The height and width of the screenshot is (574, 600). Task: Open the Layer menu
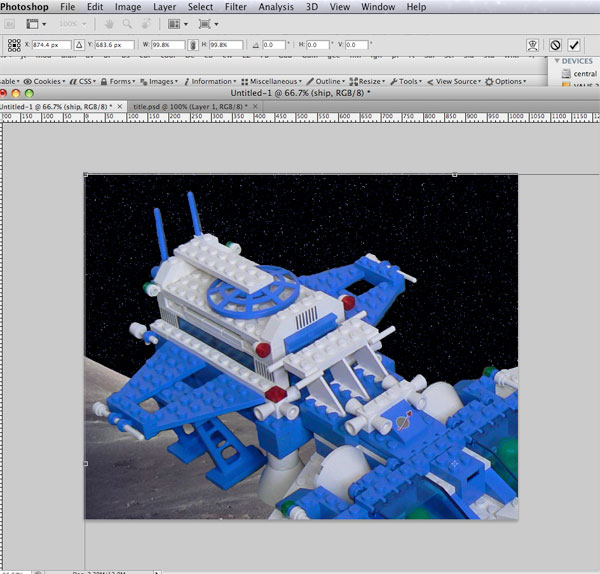pos(164,7)
